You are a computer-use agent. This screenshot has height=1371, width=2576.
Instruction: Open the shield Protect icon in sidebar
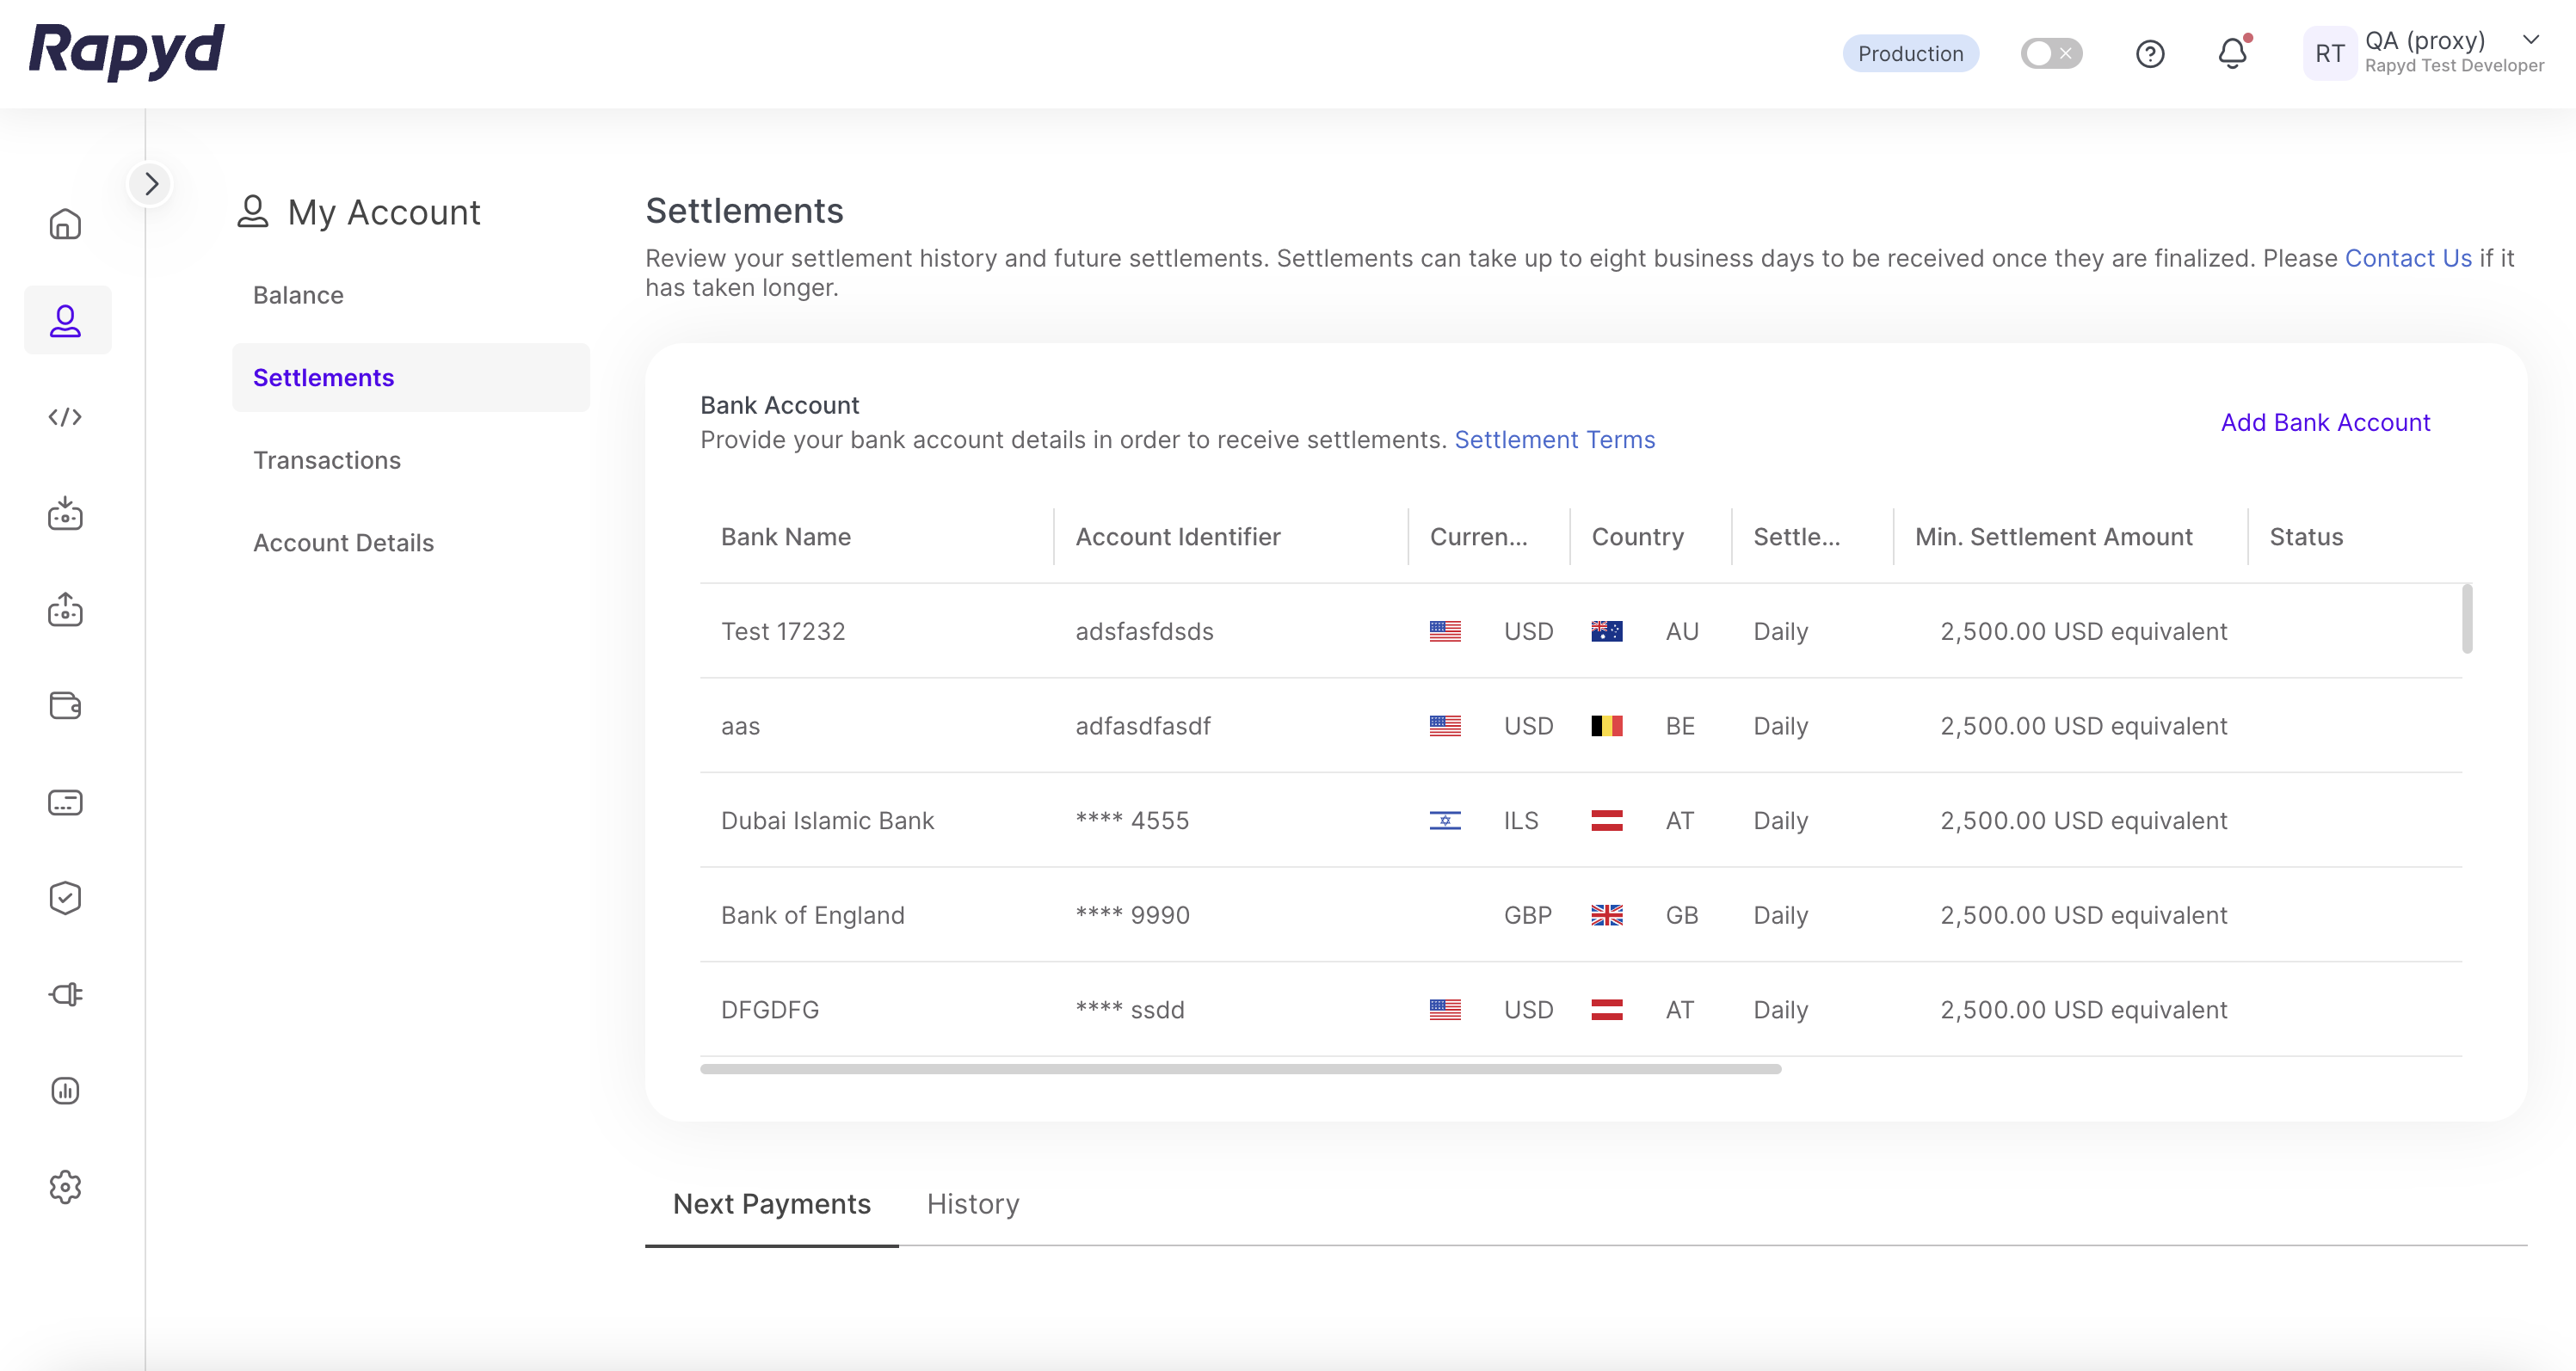(x=65, y=898)
